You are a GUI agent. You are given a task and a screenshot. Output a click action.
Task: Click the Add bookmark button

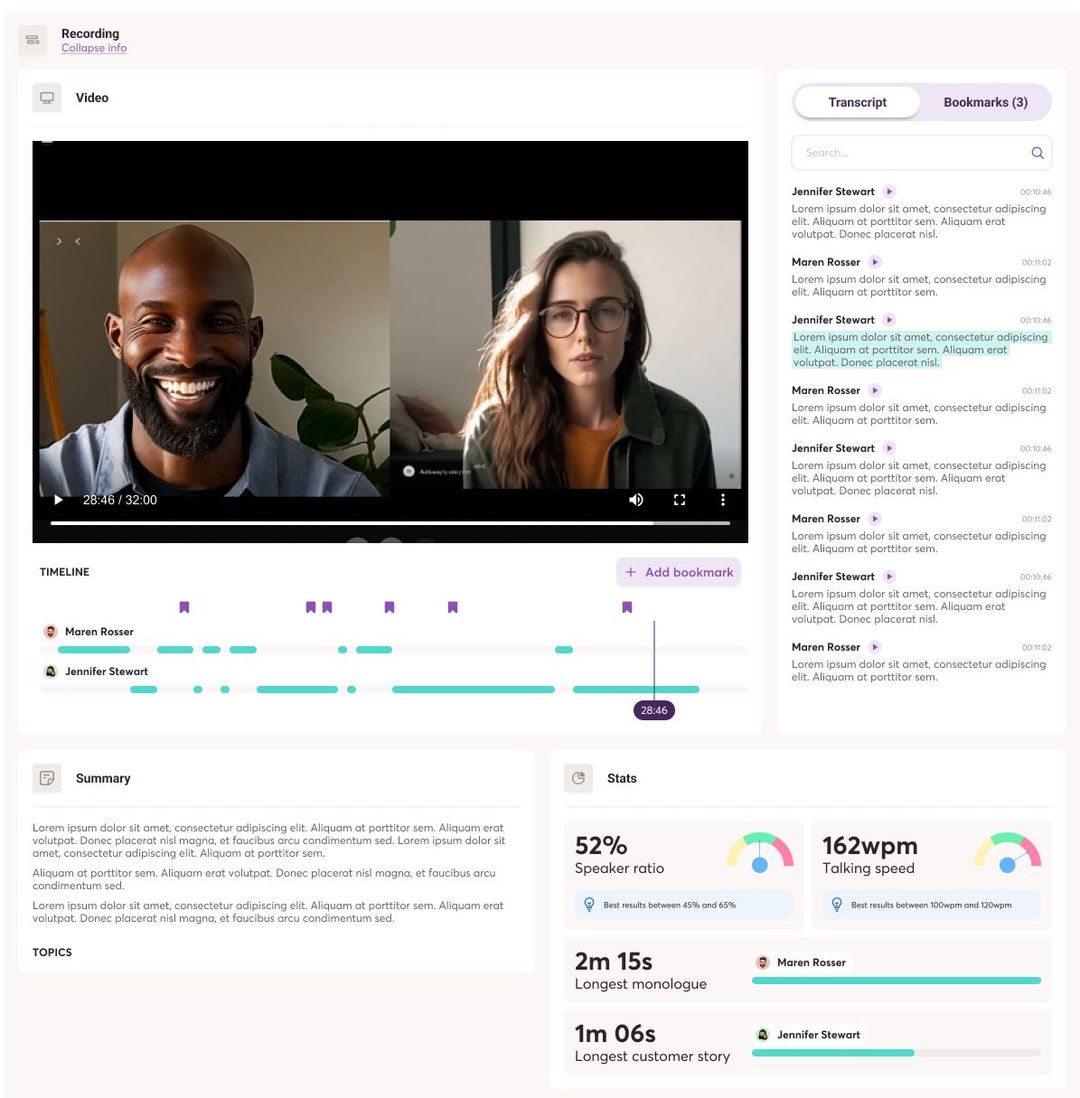click(x=678, y=571)
